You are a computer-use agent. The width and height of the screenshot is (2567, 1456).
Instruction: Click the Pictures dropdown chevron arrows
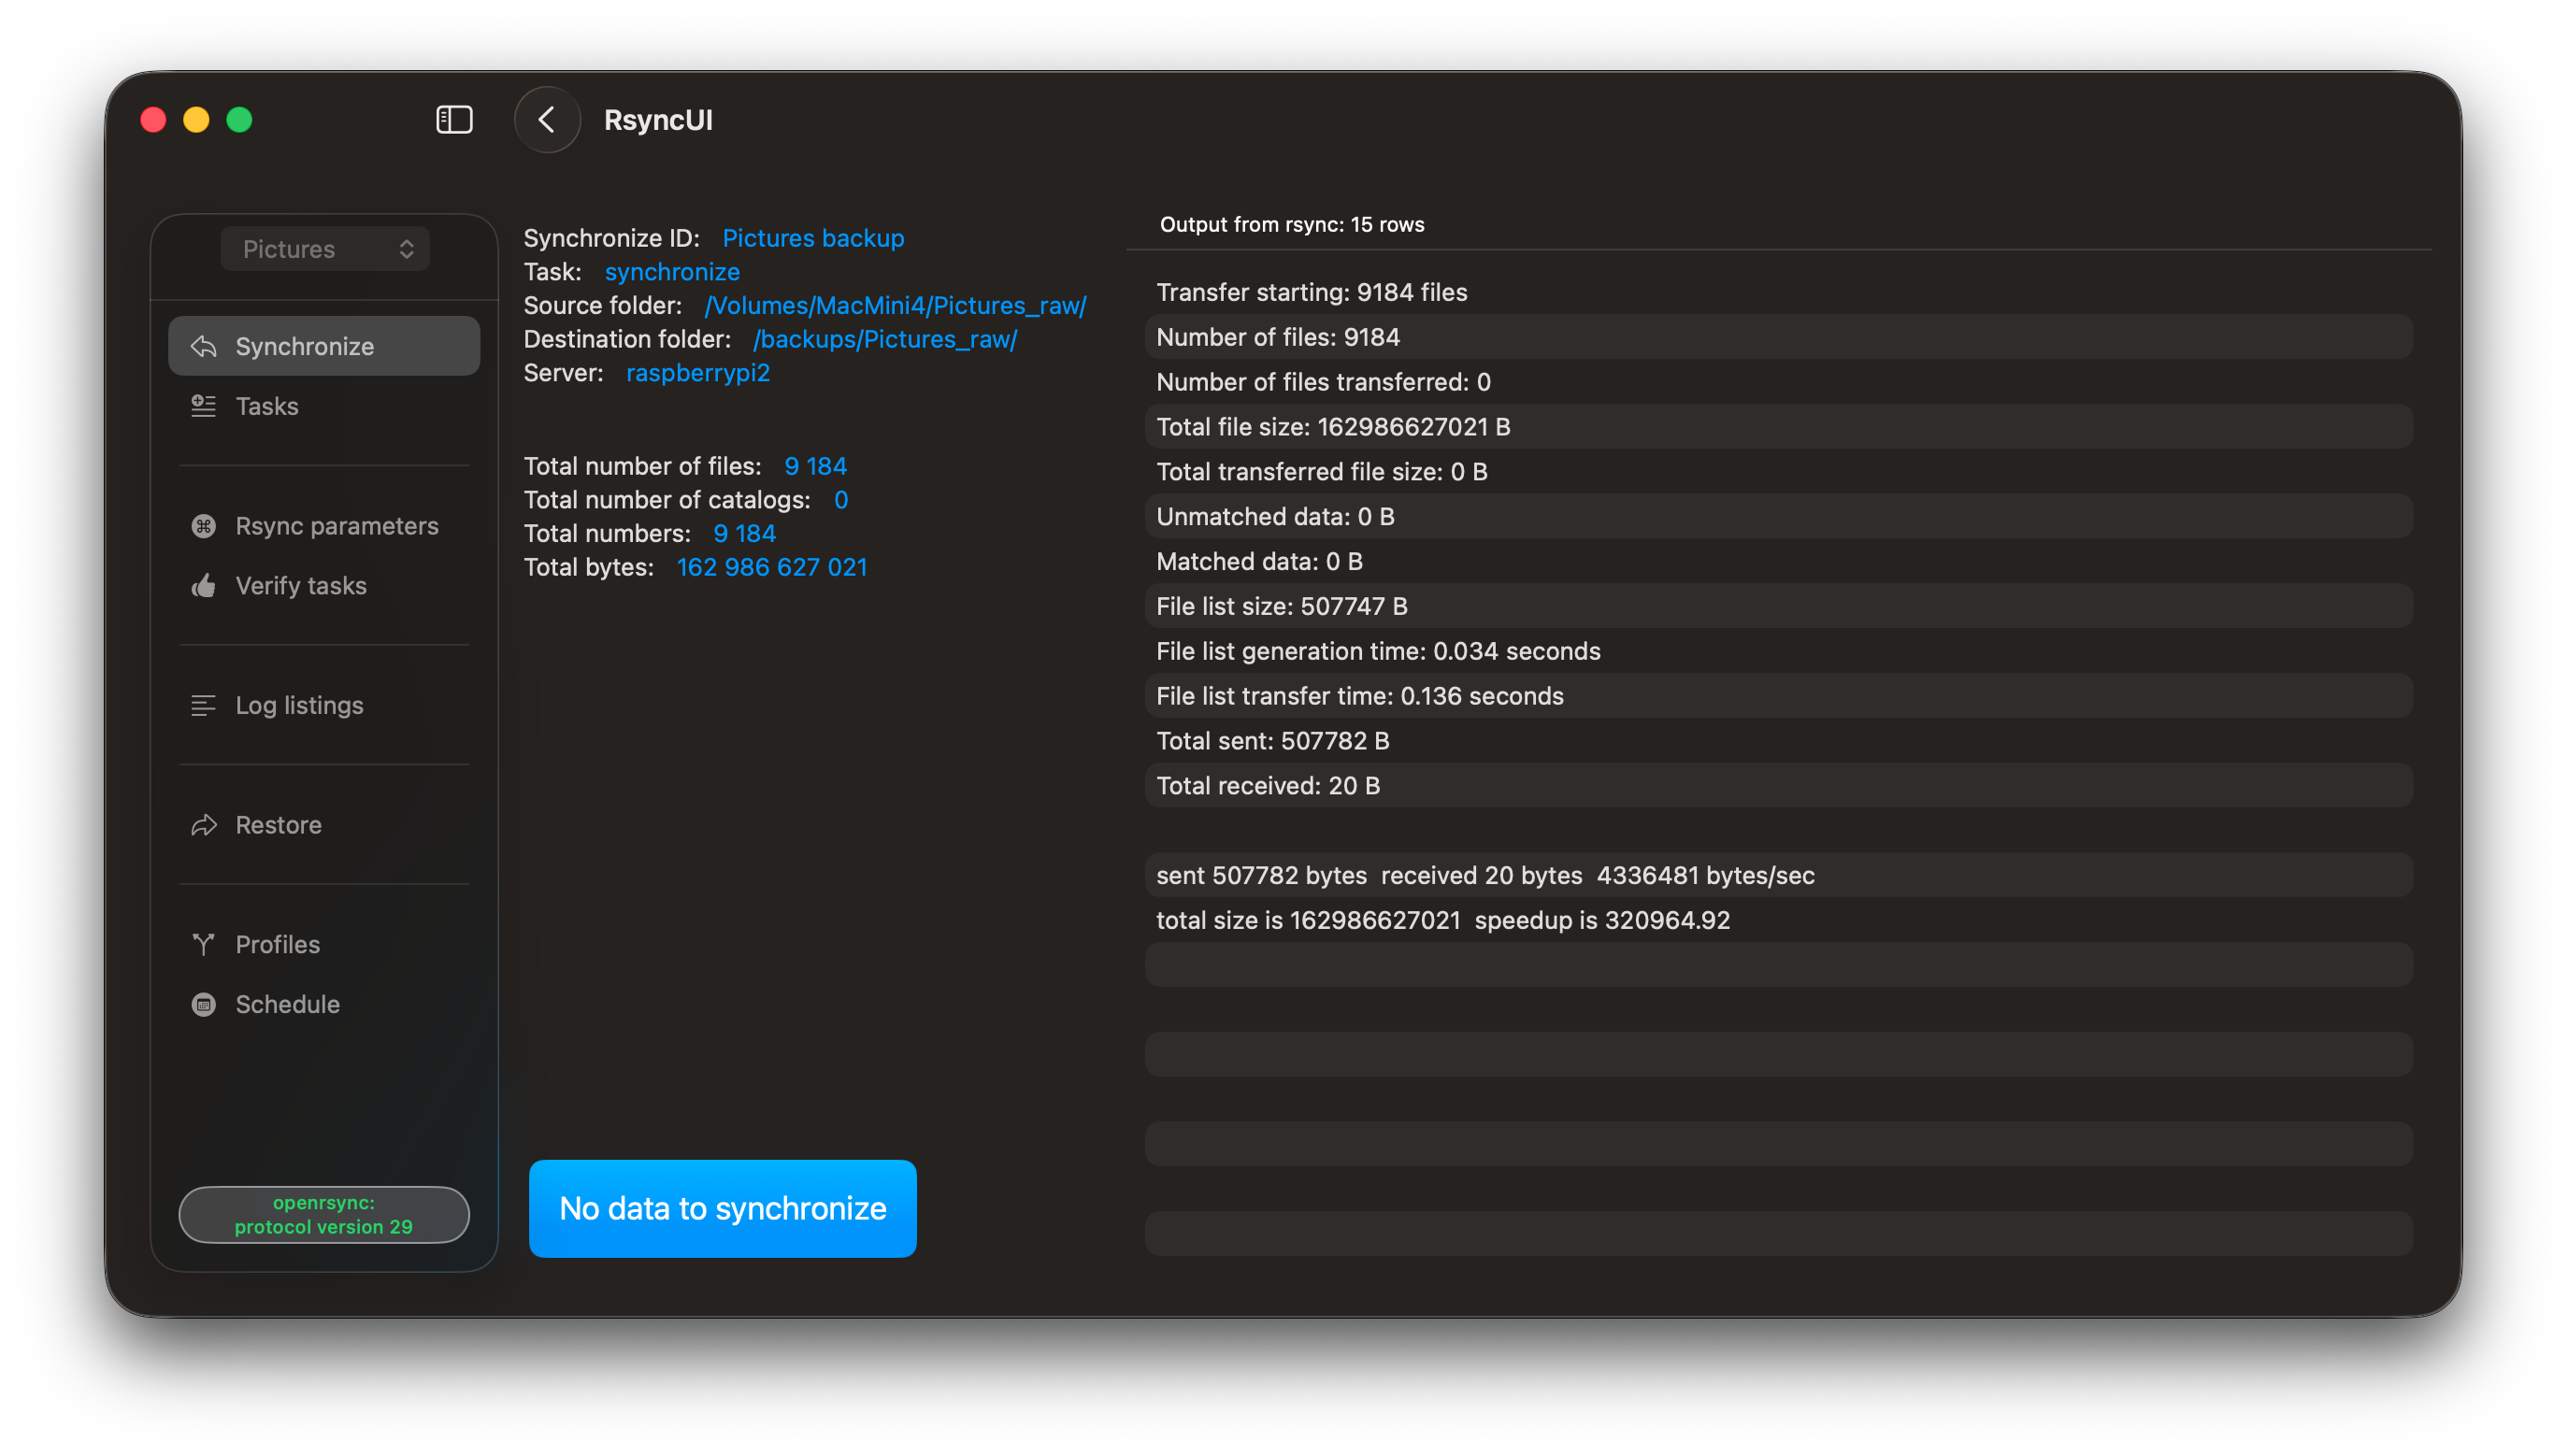[x=406, y=249]
